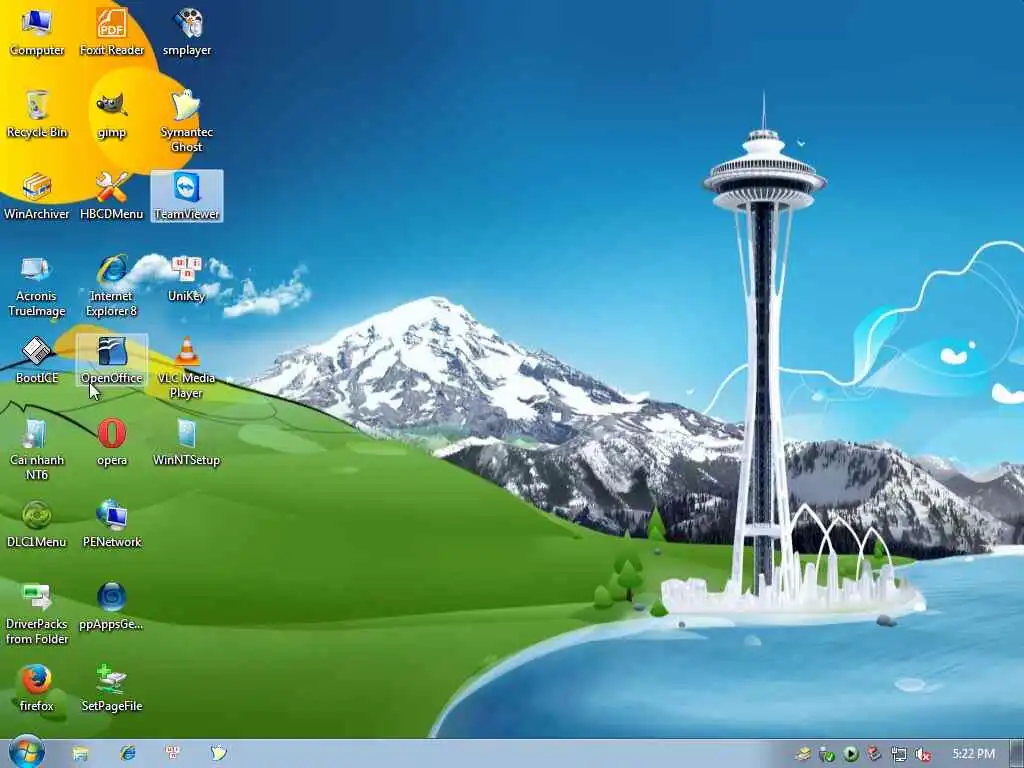Click the opera desktop shortcut

(x=112, y=442)
